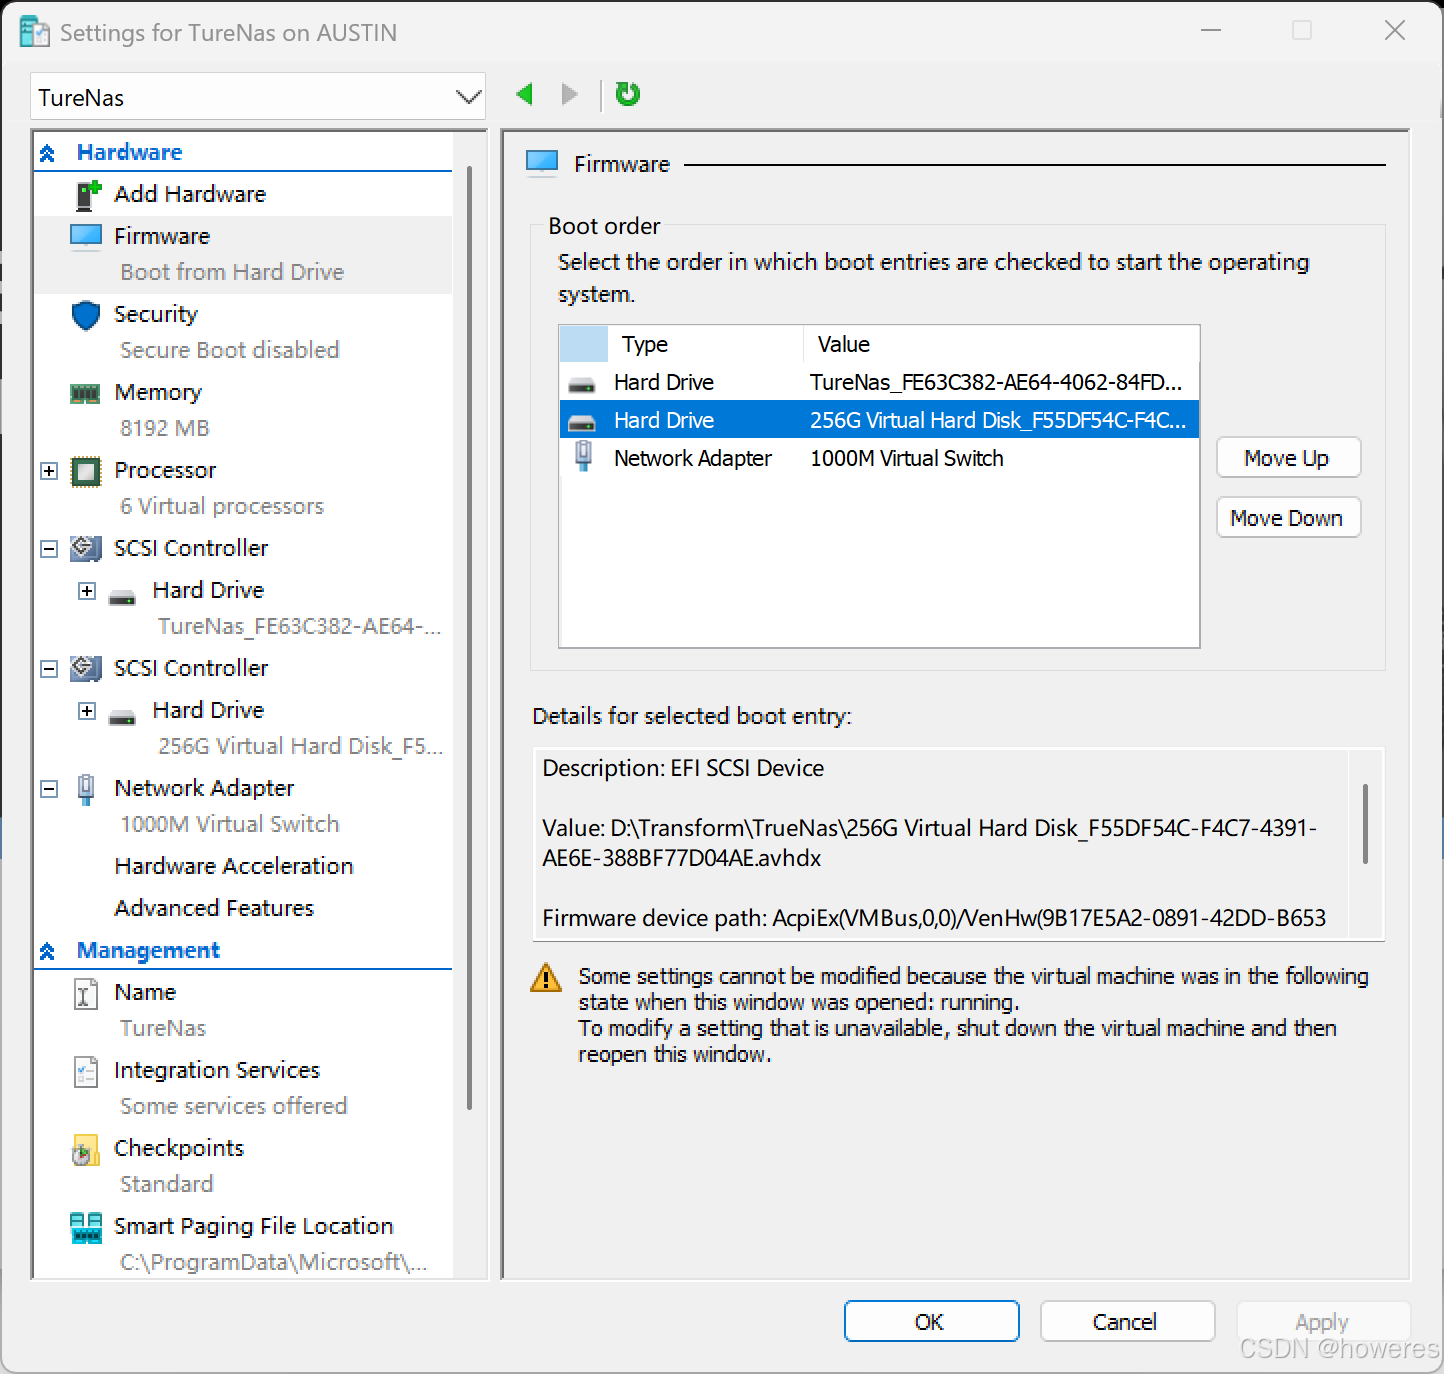Click the green back navigation arrow
Image resolution: width=1444 pixels, height=1374 pixels.
click(524, 94)
